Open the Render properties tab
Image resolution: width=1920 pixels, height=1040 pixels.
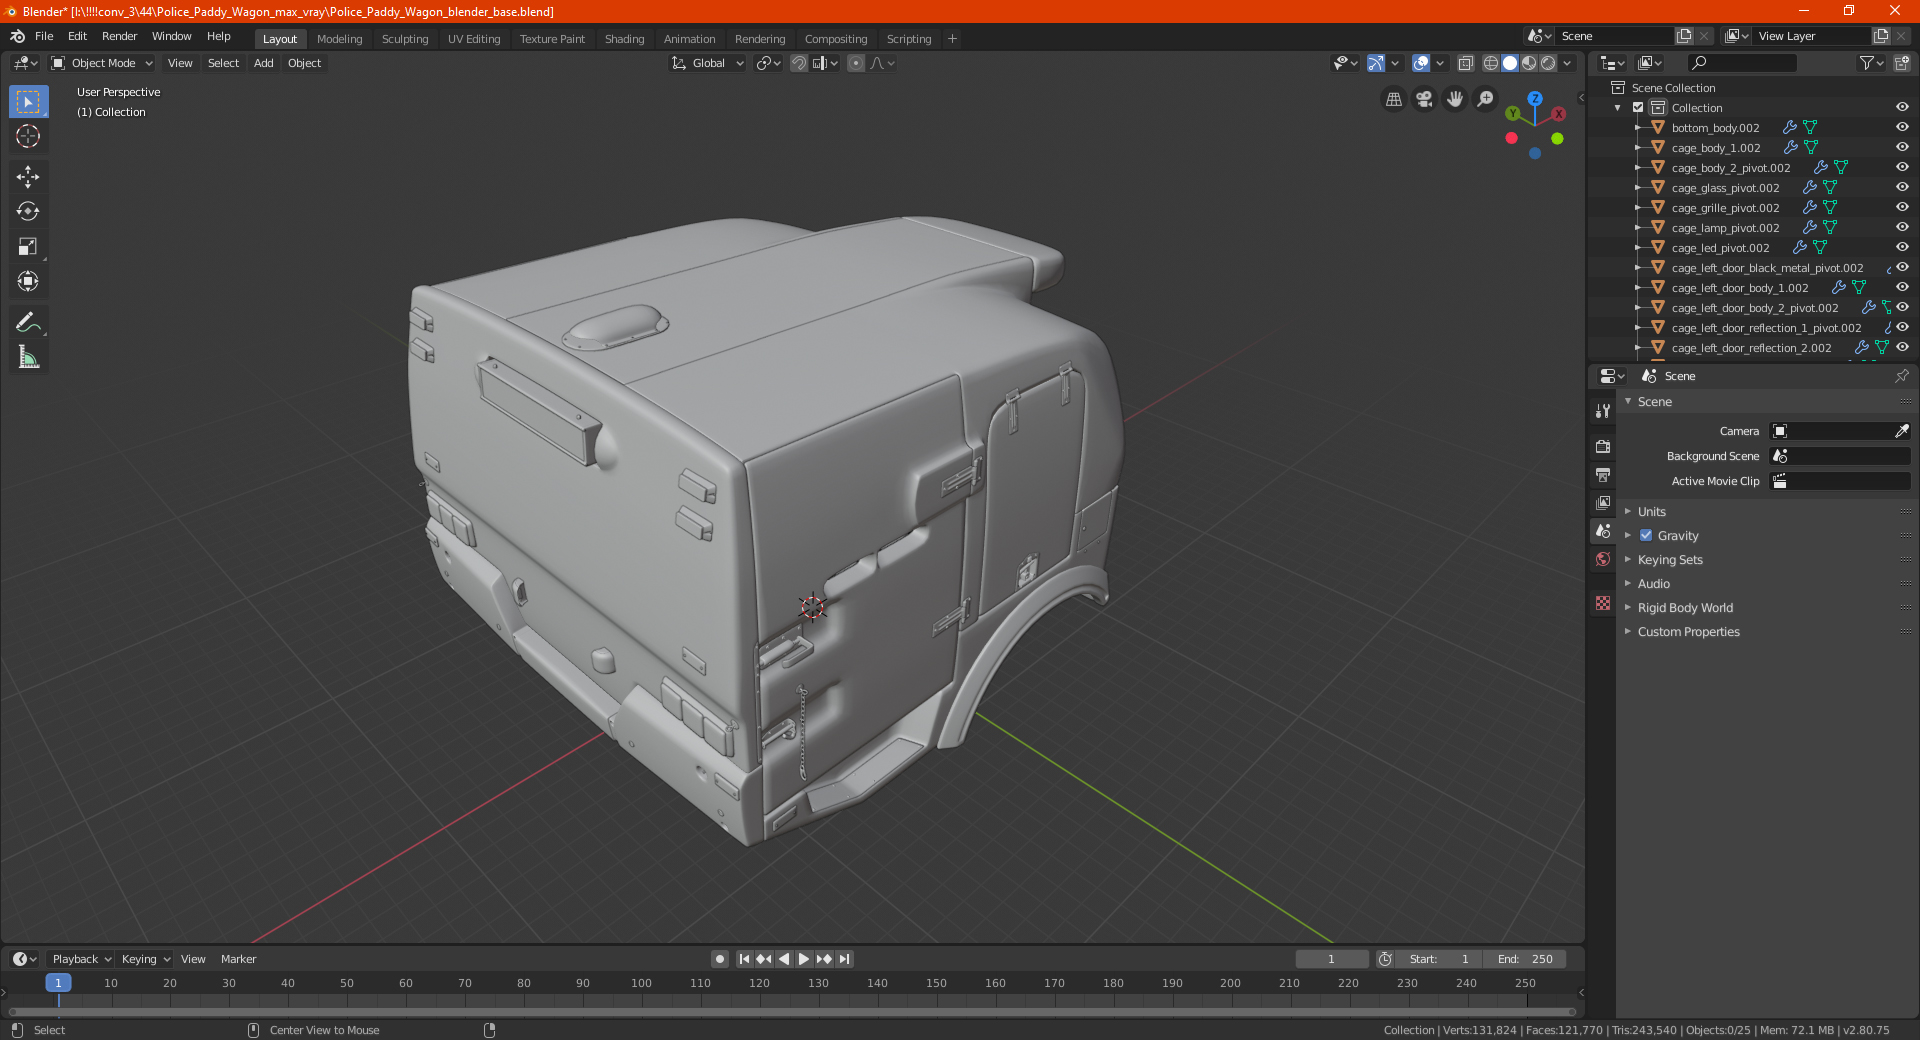[x=1603, y=446]
